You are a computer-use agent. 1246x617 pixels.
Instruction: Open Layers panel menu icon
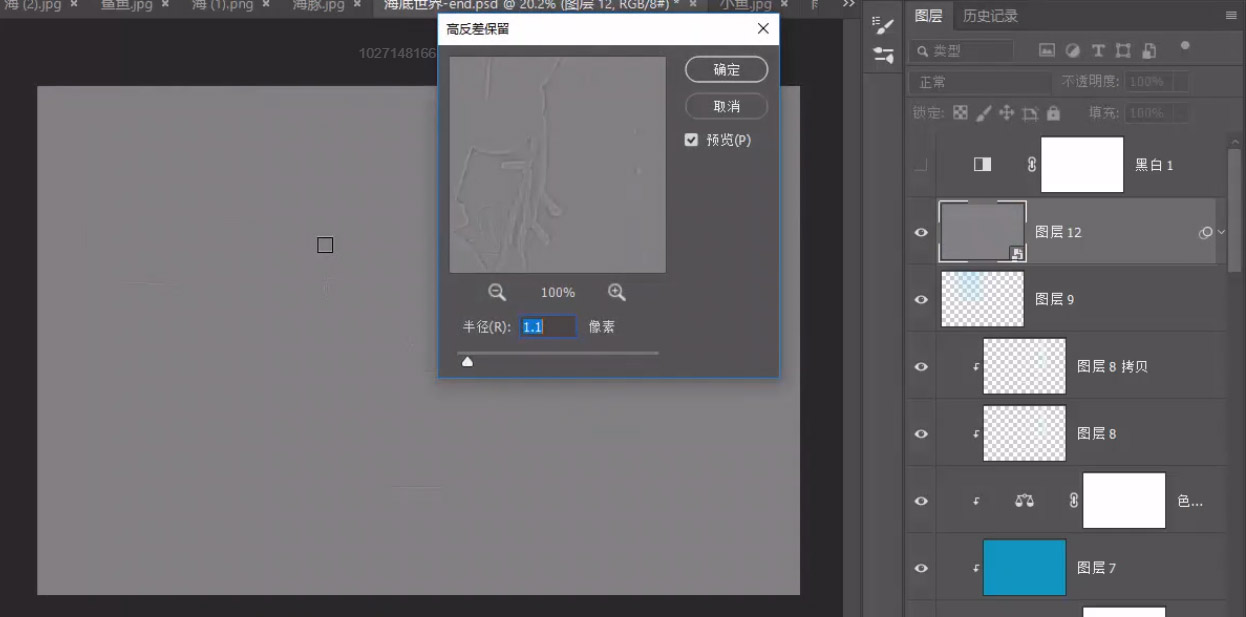(x=1230, y=16)
